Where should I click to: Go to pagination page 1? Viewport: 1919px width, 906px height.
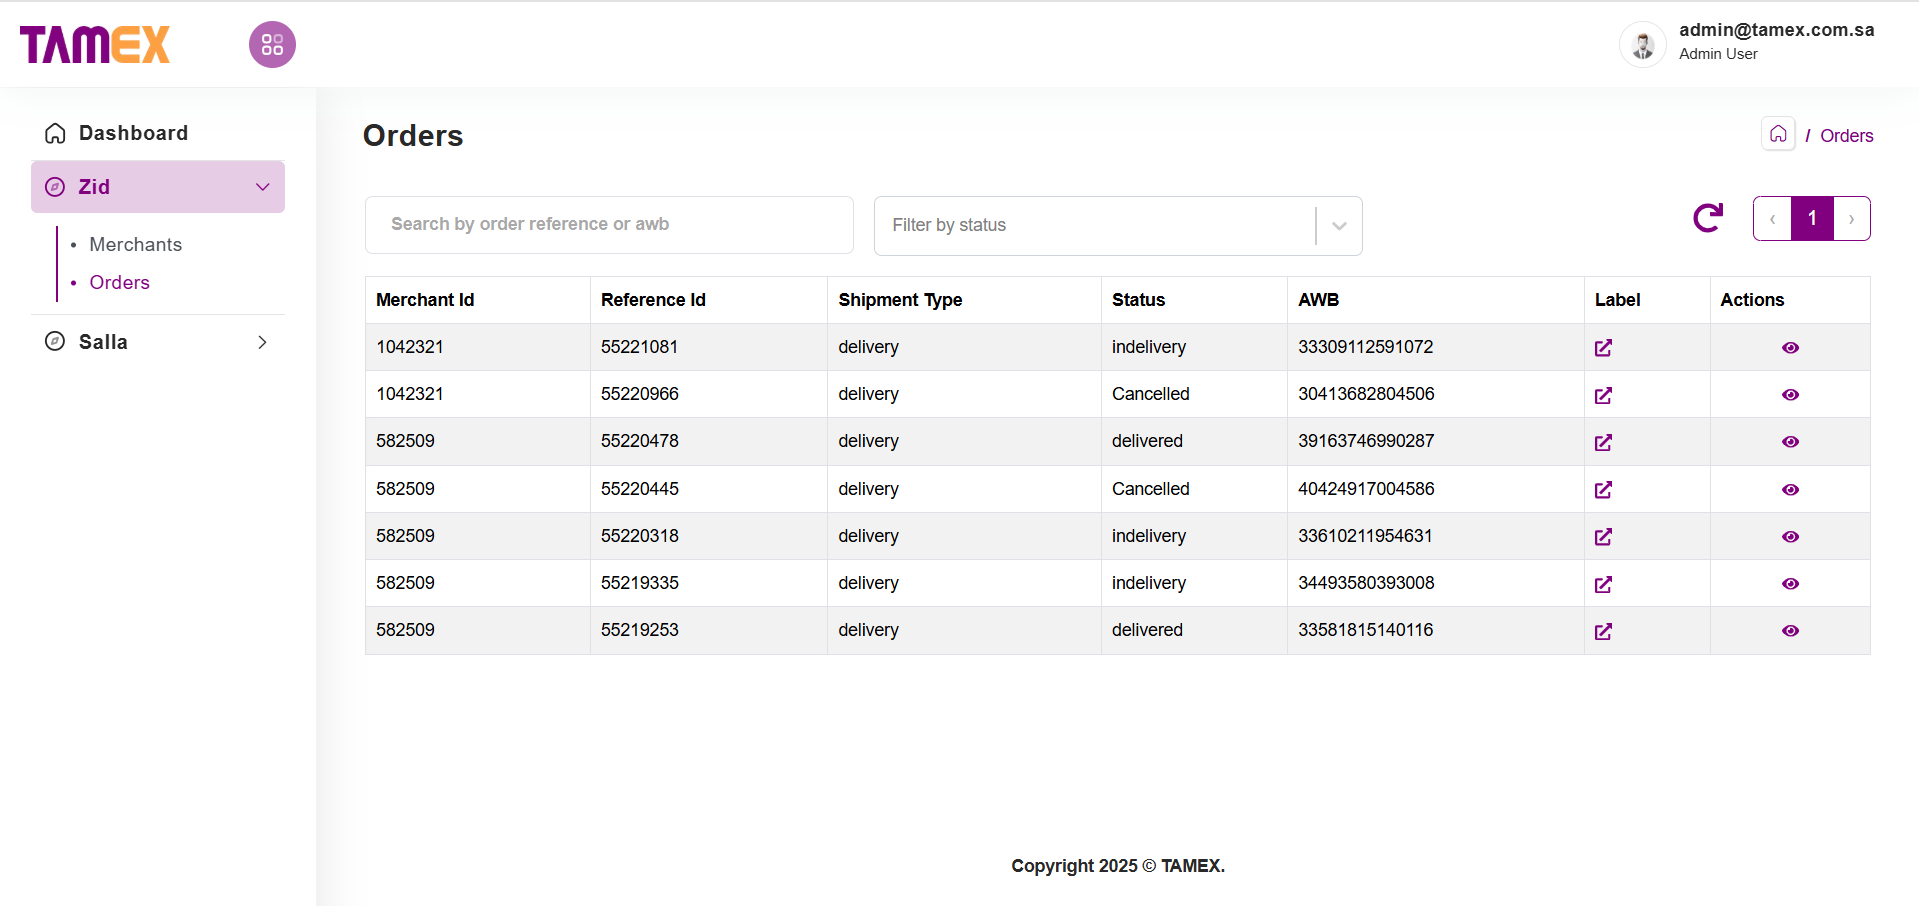point(1812,218)
